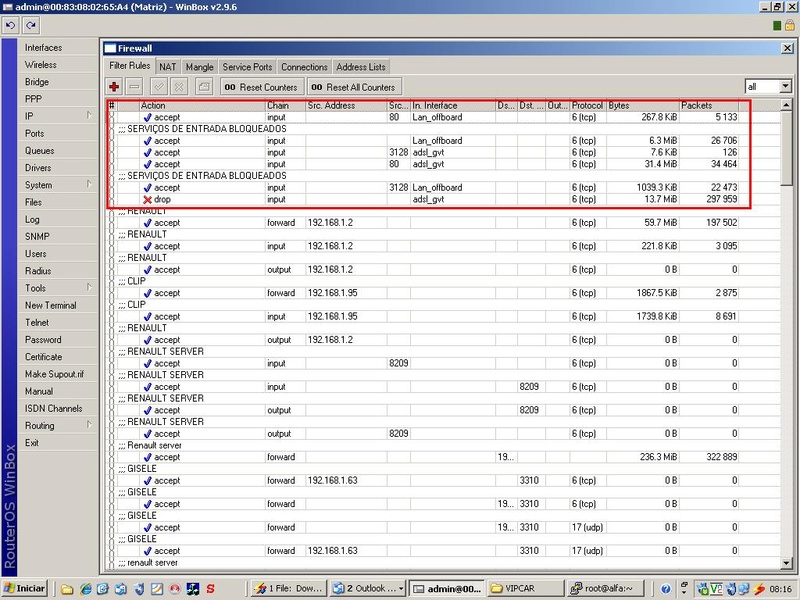Viewport: 800px width, 600px height.
Task: Switch to root@alfa terminal in taskbar
Action: (x=604, y=589)
